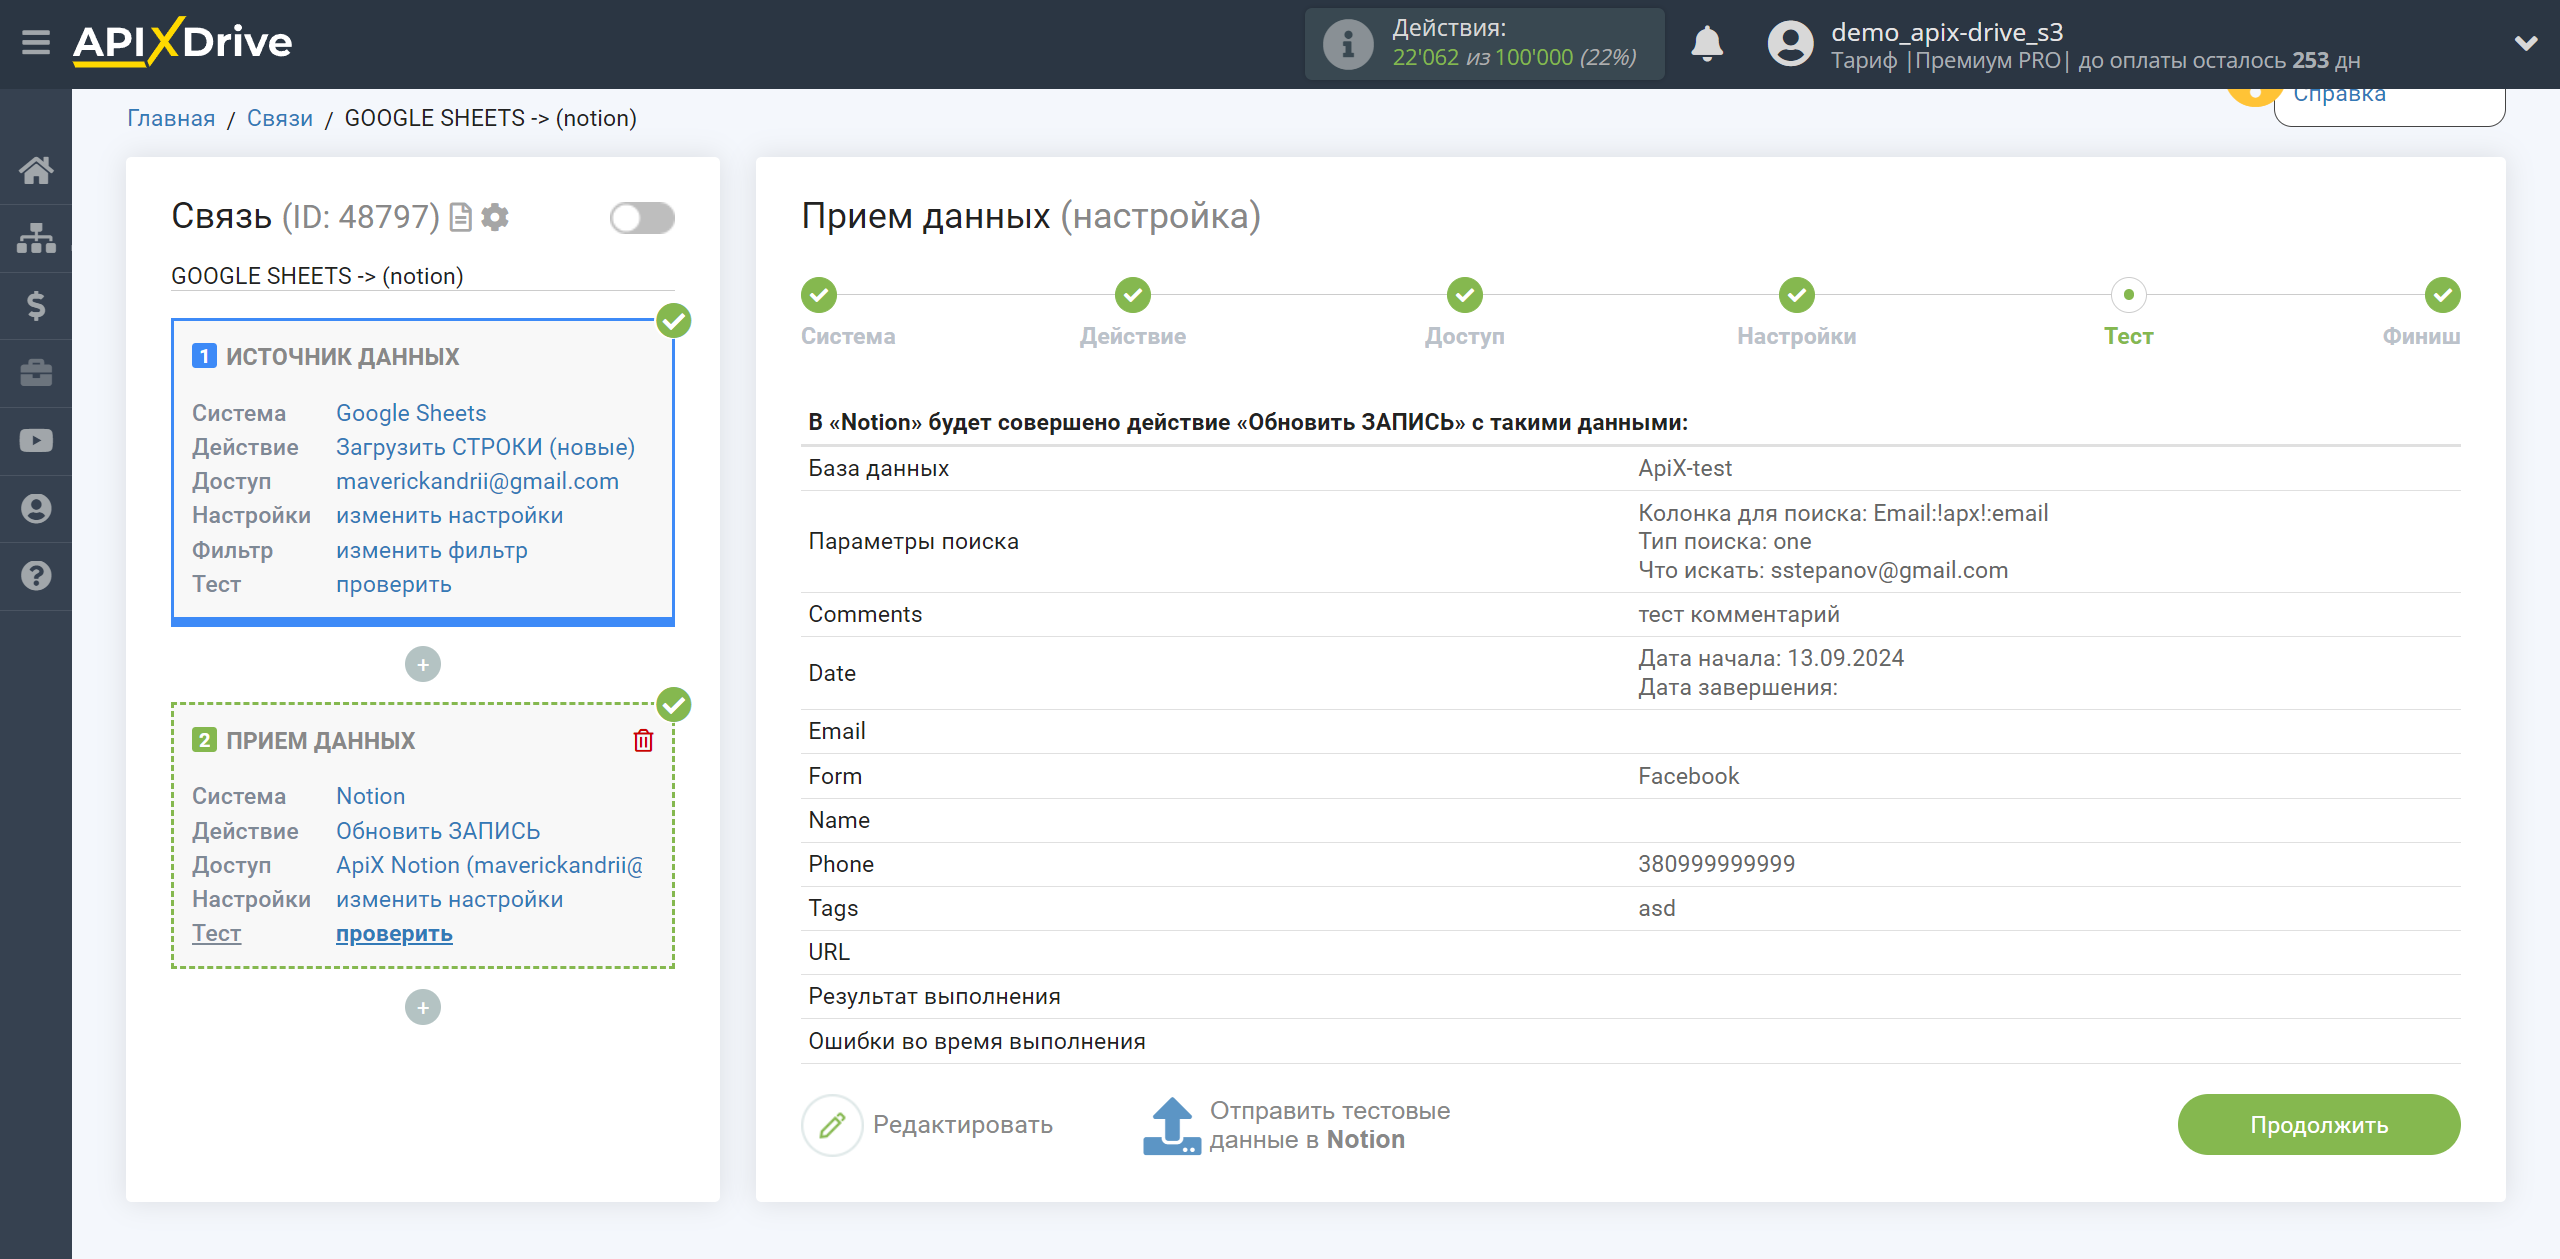Click the green checkmark on receiver block

tap(674, 704)
